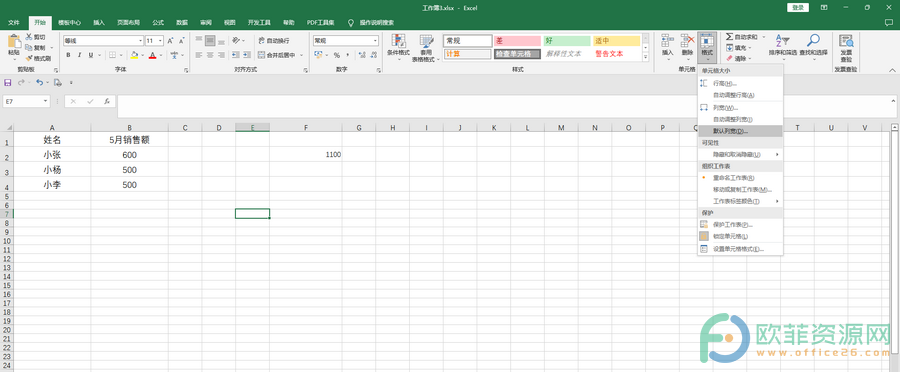Click the Cut scissors icon
900x372 pixels.
[29, 37]
